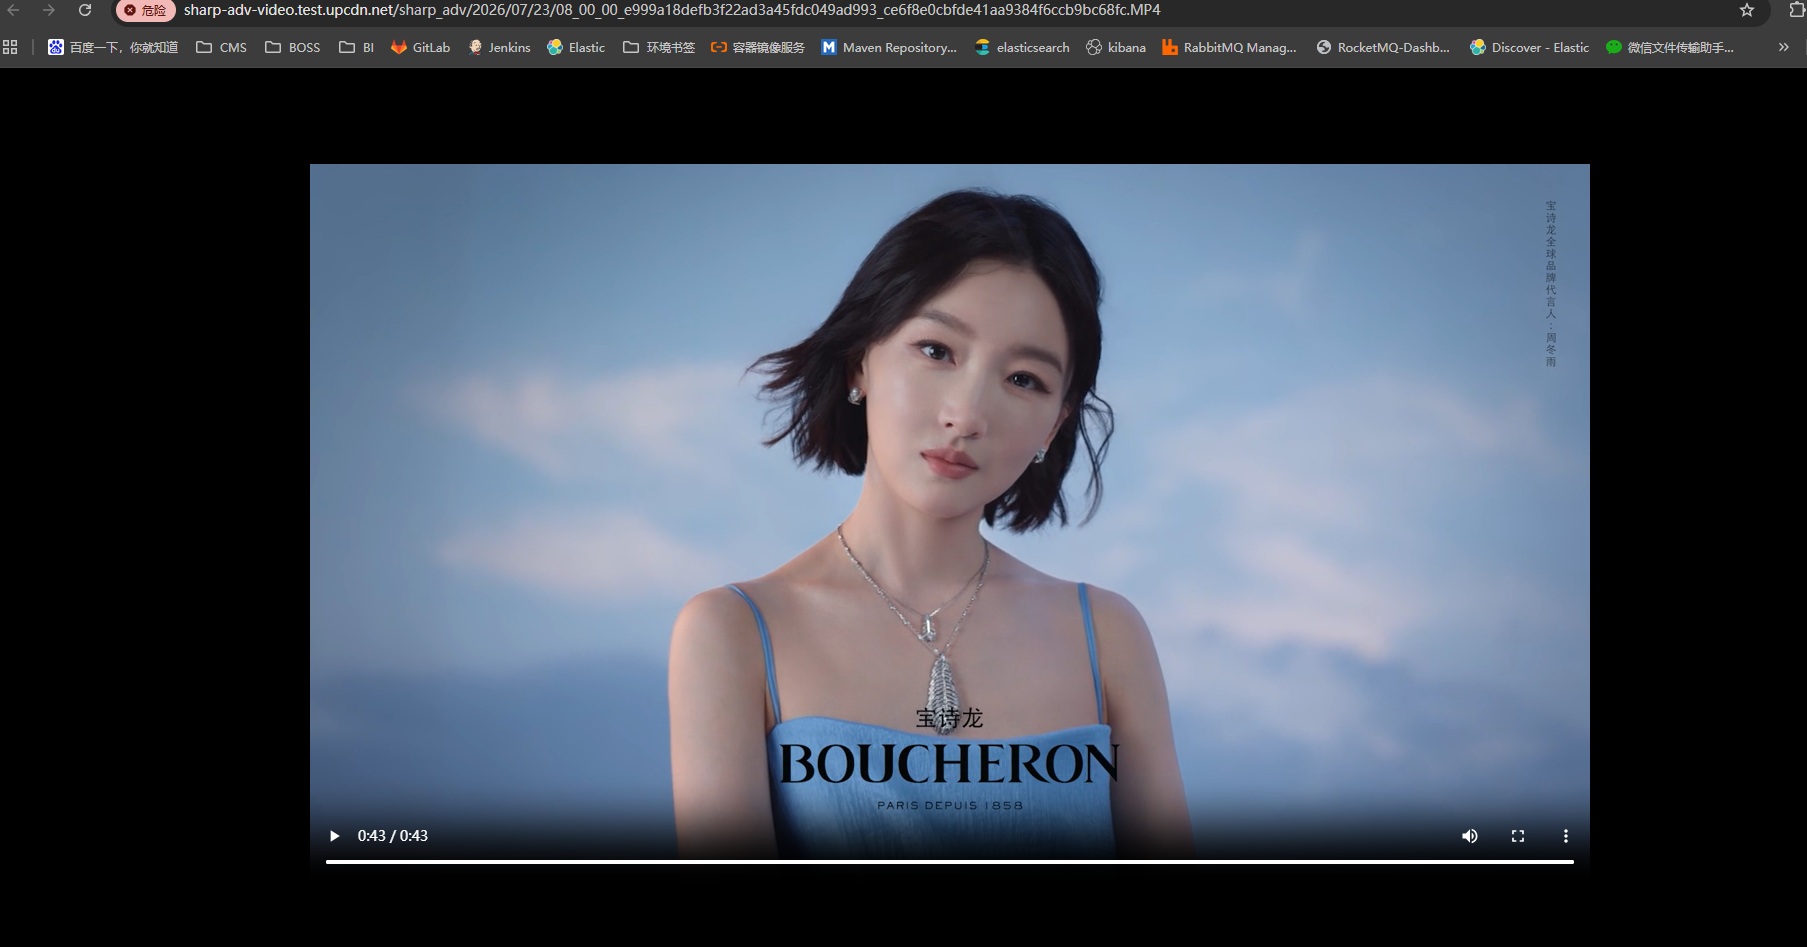Open the extensions puzzle icon
1807x947 pixels.
pos(1797,10)
